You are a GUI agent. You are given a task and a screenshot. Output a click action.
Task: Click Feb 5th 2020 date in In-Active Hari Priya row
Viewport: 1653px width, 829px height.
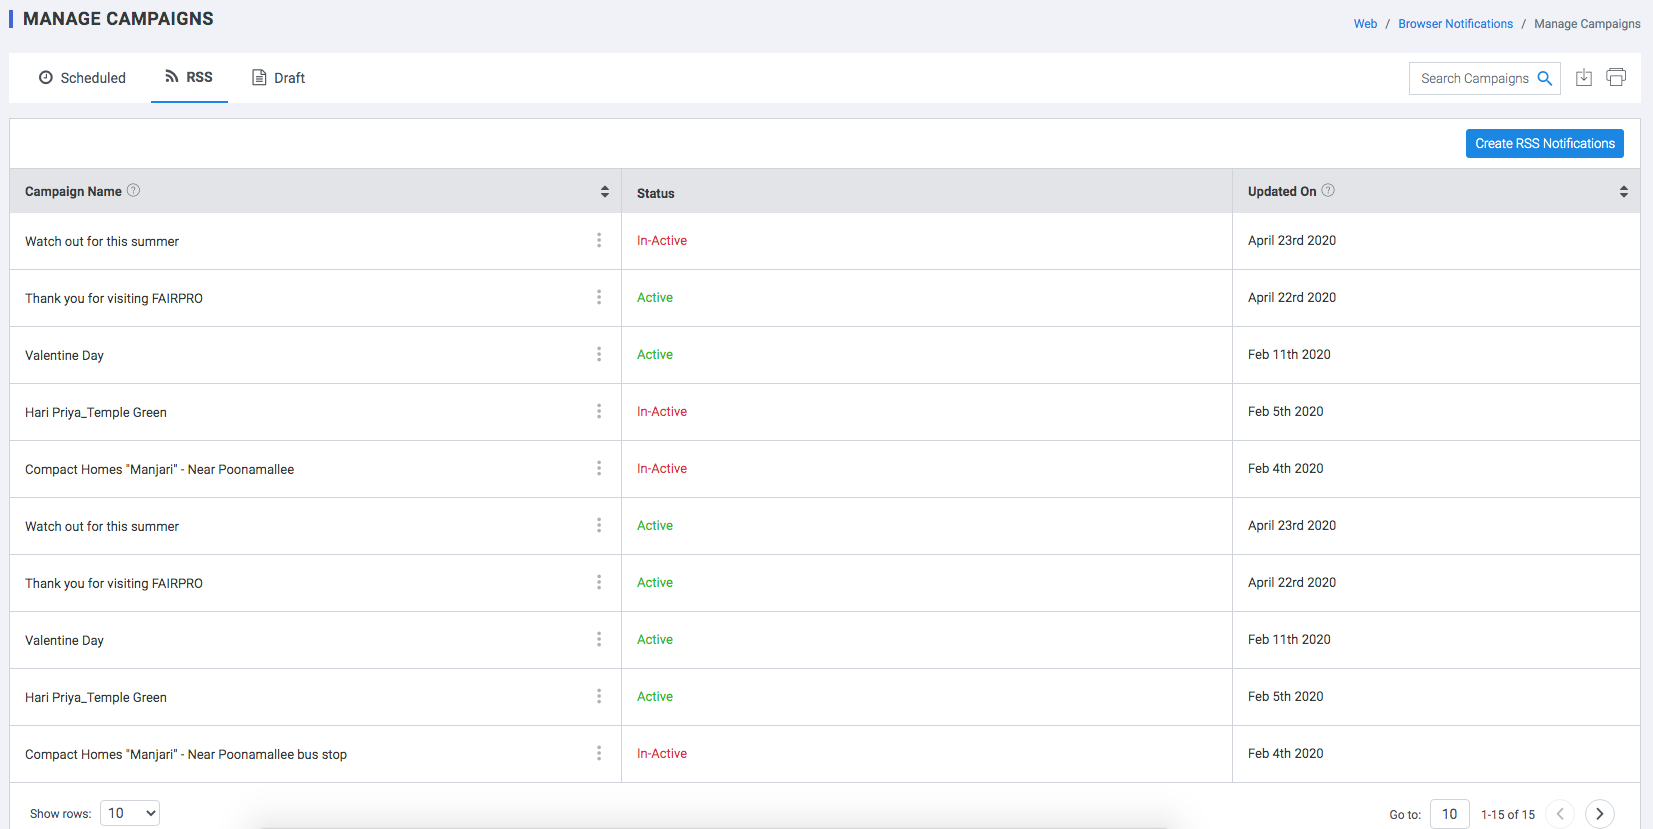tap(1286, 411)
